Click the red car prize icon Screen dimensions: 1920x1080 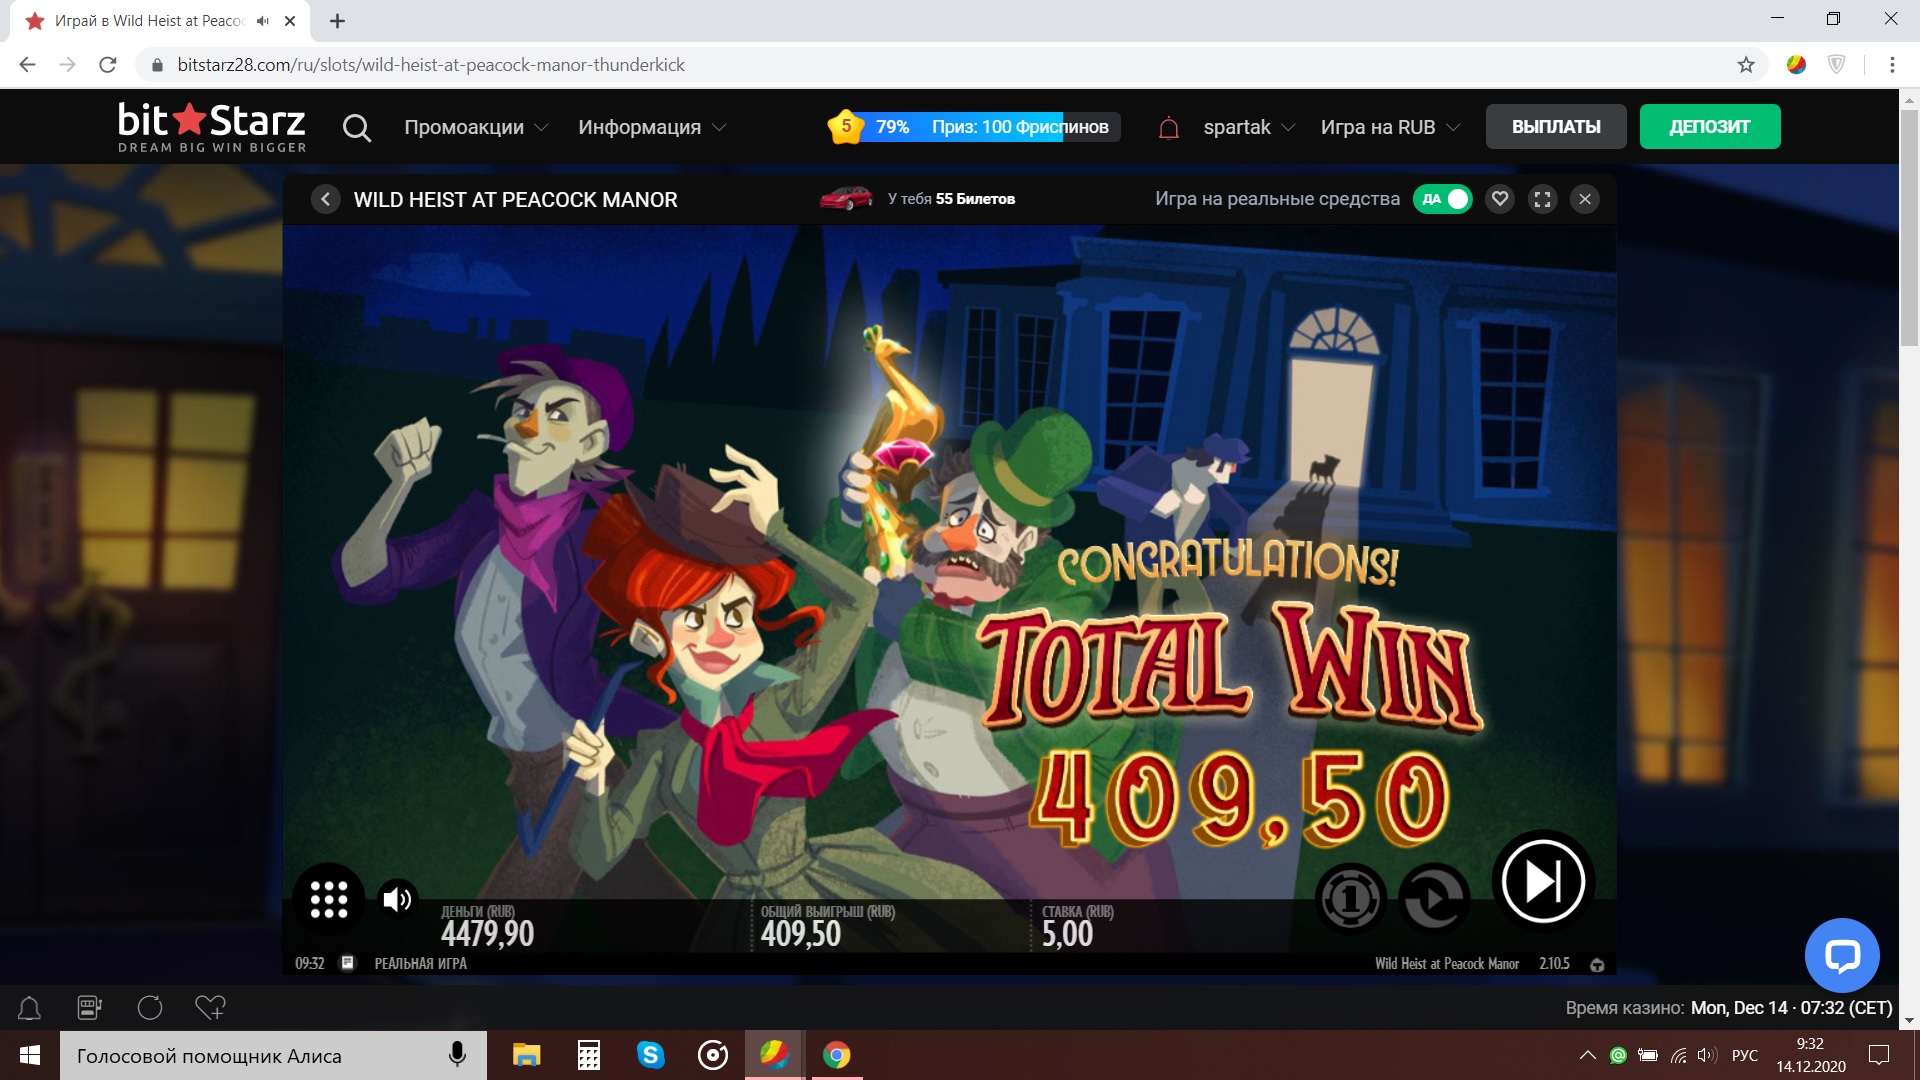tap(846, 198)
